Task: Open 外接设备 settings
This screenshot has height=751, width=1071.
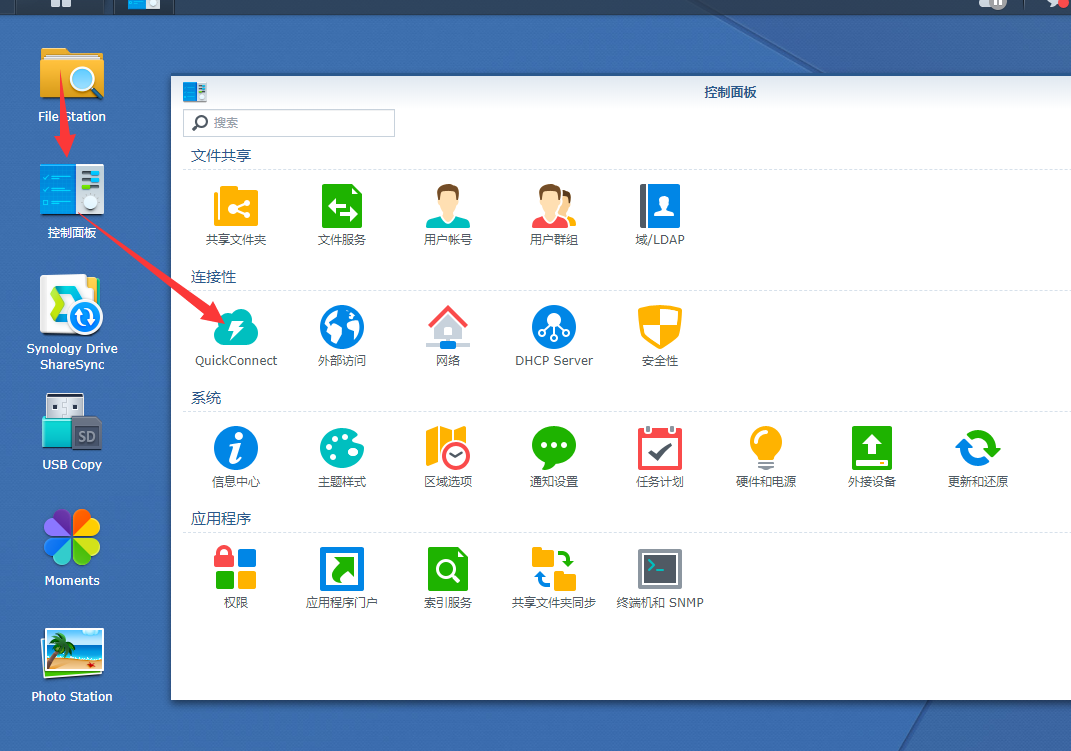Action: pos(872,457)
